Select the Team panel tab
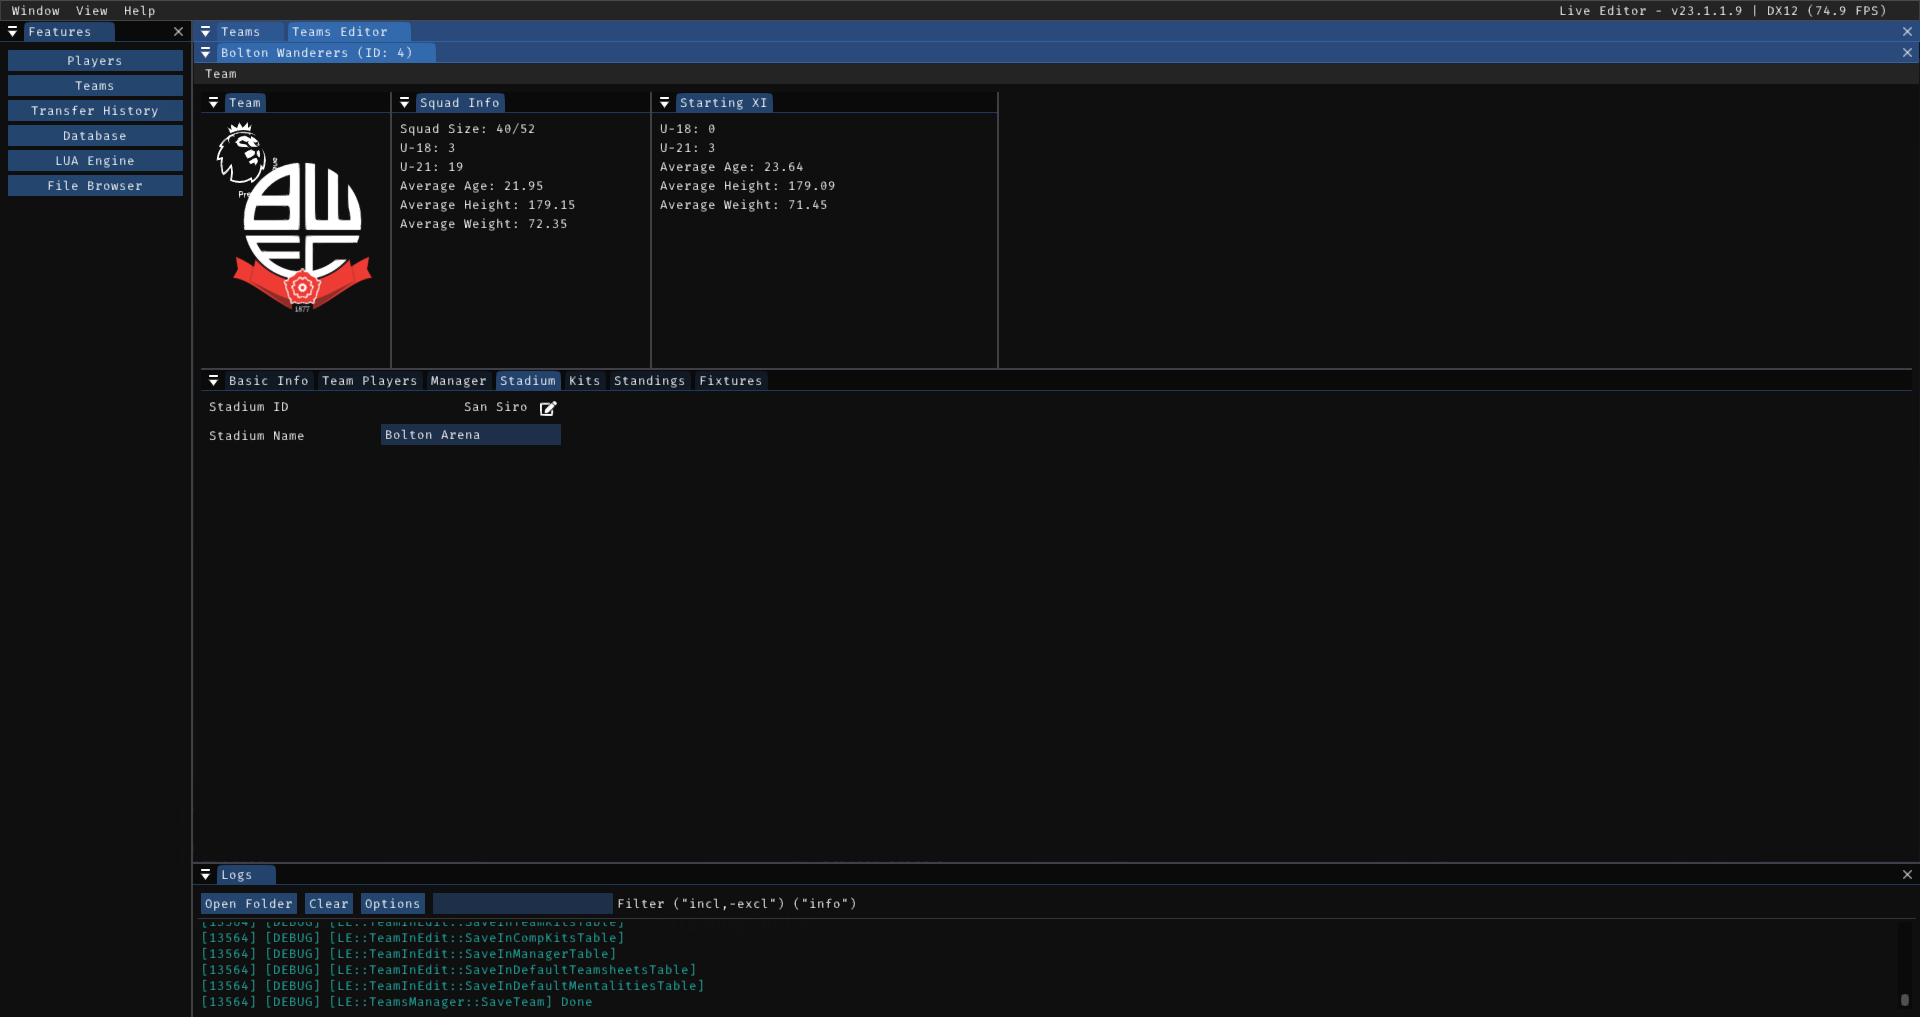This screenshot has height=1017, width=1920. click(x=245, y=103)
